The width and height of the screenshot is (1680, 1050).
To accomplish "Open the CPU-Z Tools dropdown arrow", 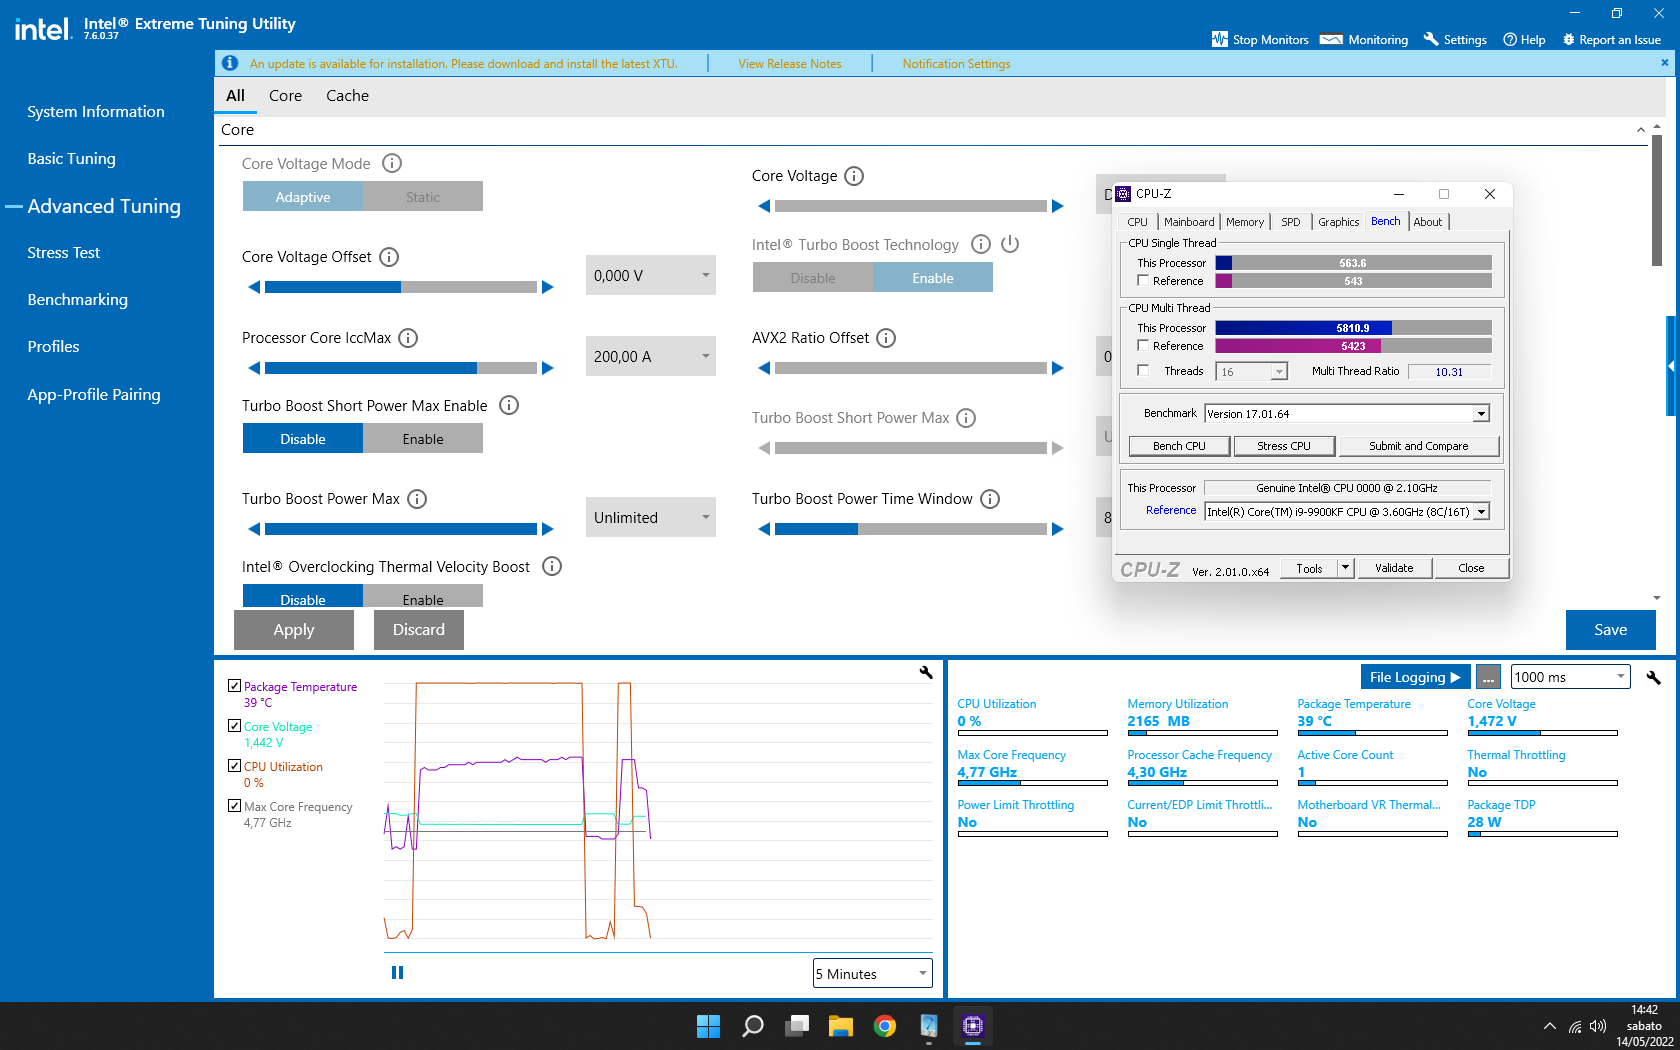I will [1346, 568].
